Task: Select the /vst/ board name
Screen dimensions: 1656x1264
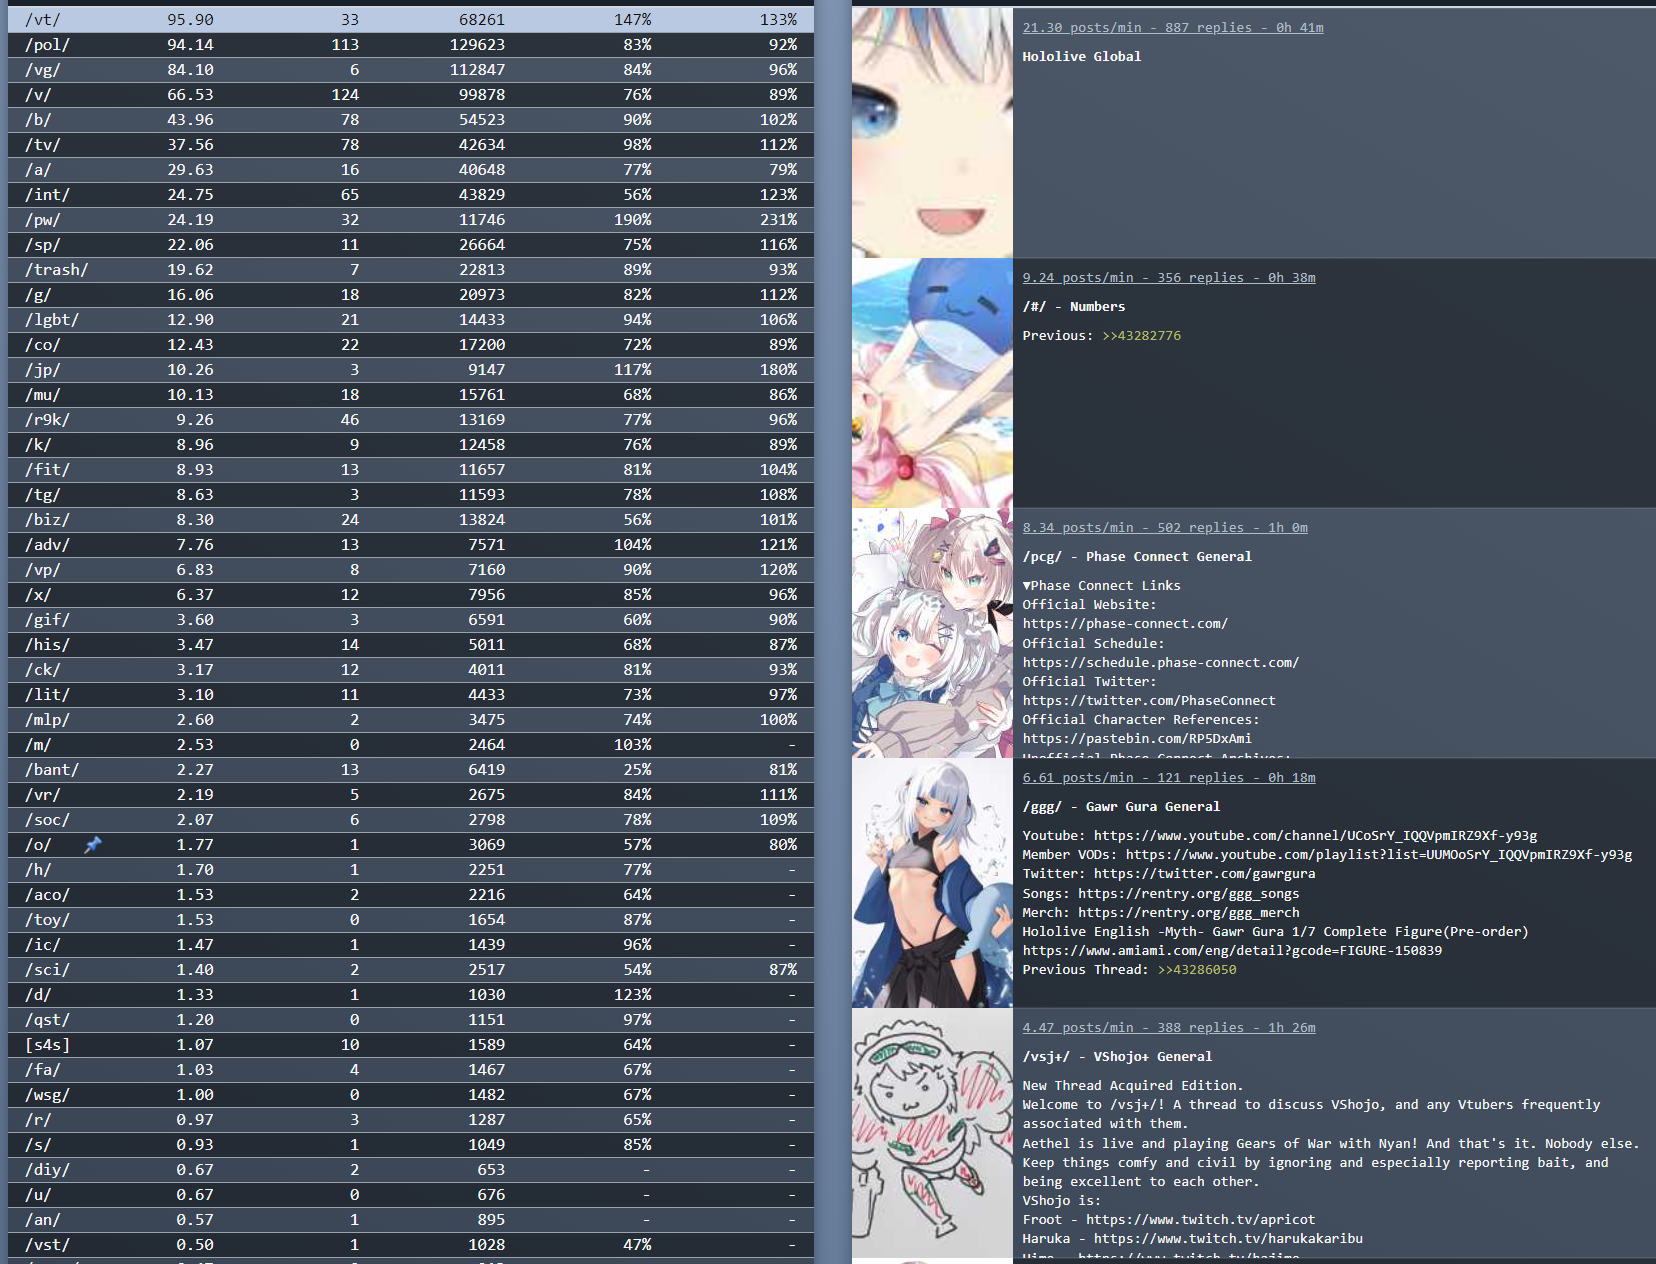Action: pos(47,1245)
